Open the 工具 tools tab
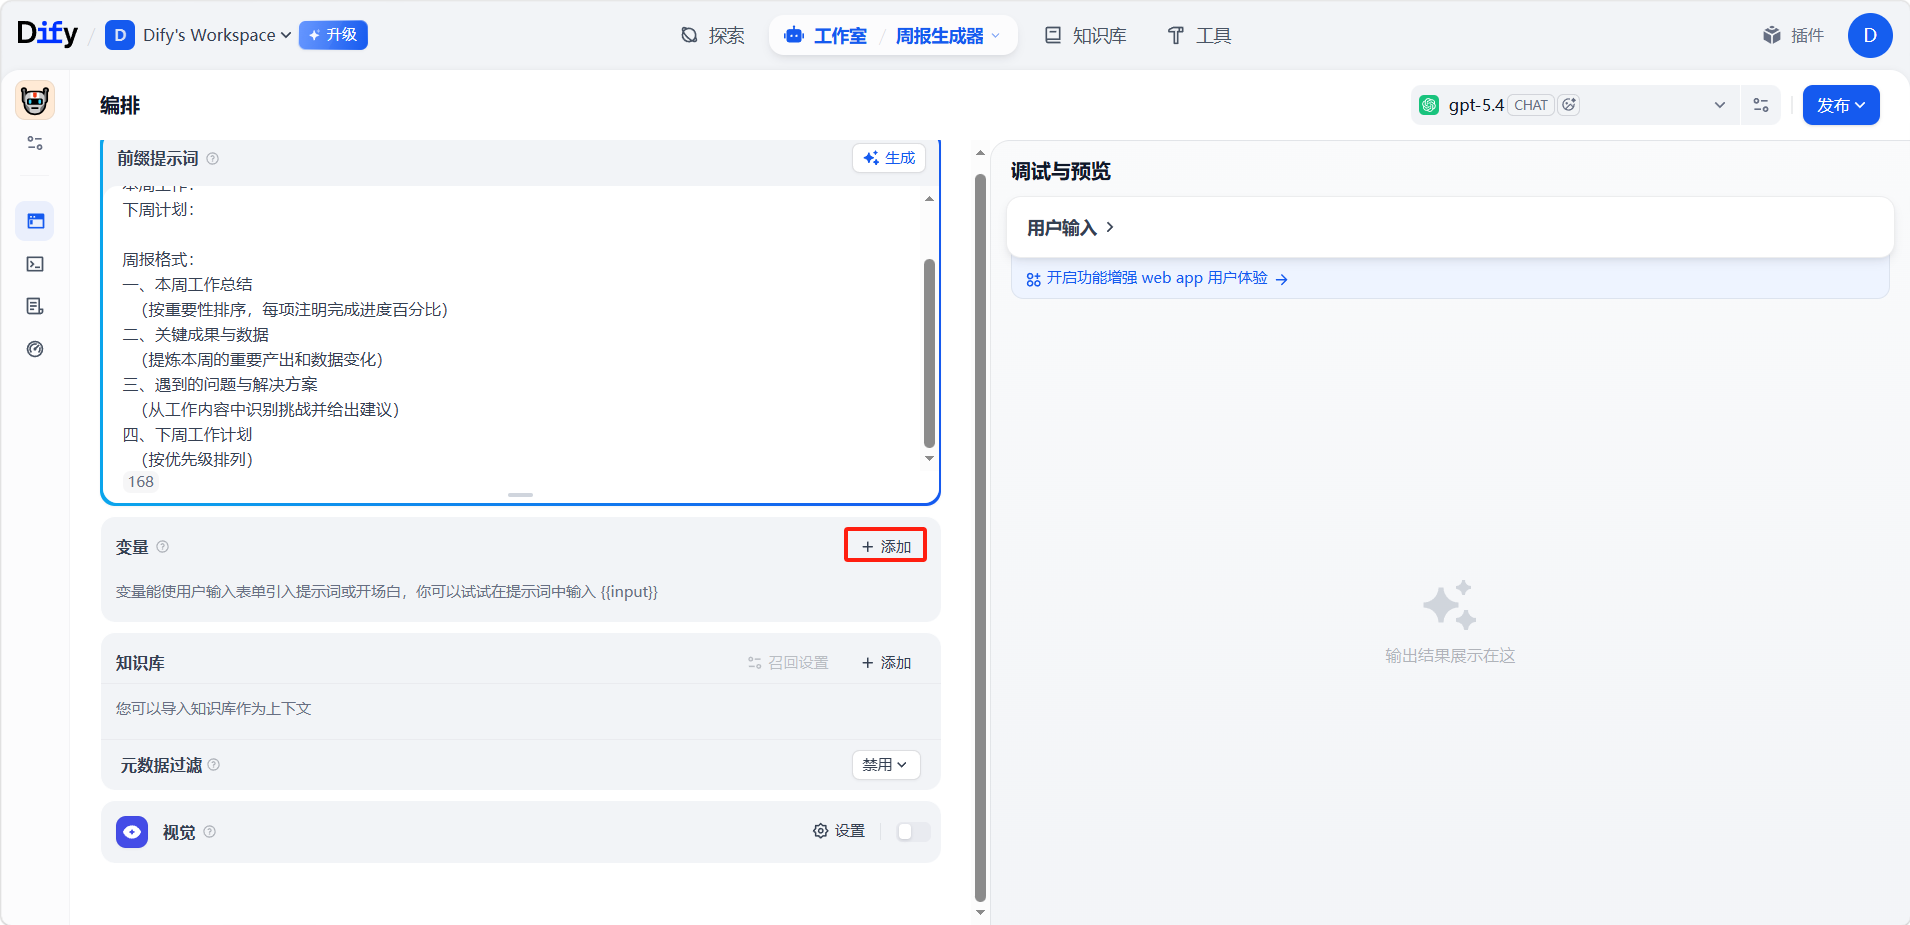The width and height of the screenshot is (1910, 925). point(1199,36)
